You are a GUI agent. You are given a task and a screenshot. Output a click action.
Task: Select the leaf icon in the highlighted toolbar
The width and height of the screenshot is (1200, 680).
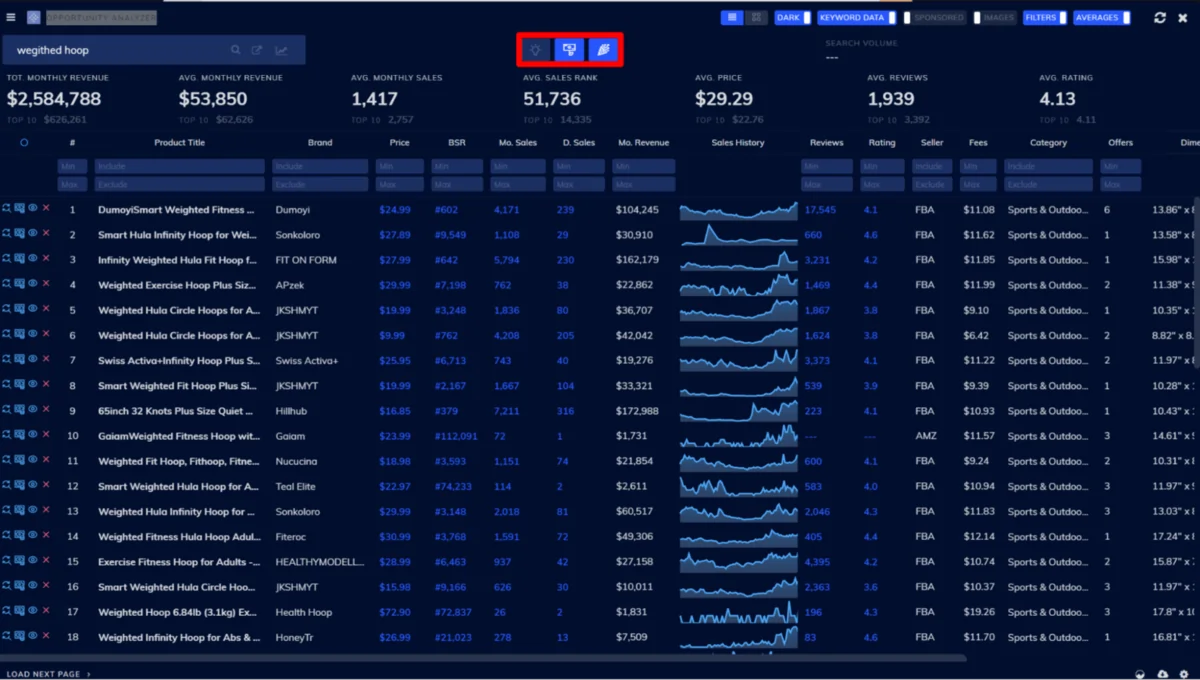(x=602, y=48)
